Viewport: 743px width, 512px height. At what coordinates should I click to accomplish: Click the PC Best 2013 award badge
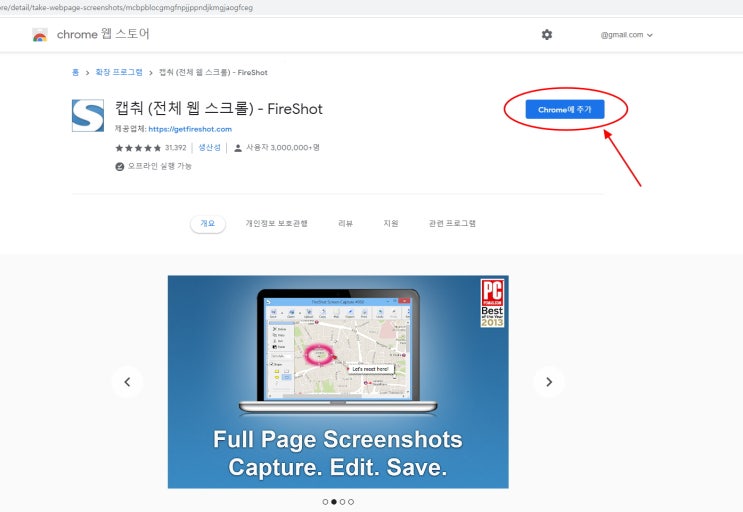(x=492, y=303)
